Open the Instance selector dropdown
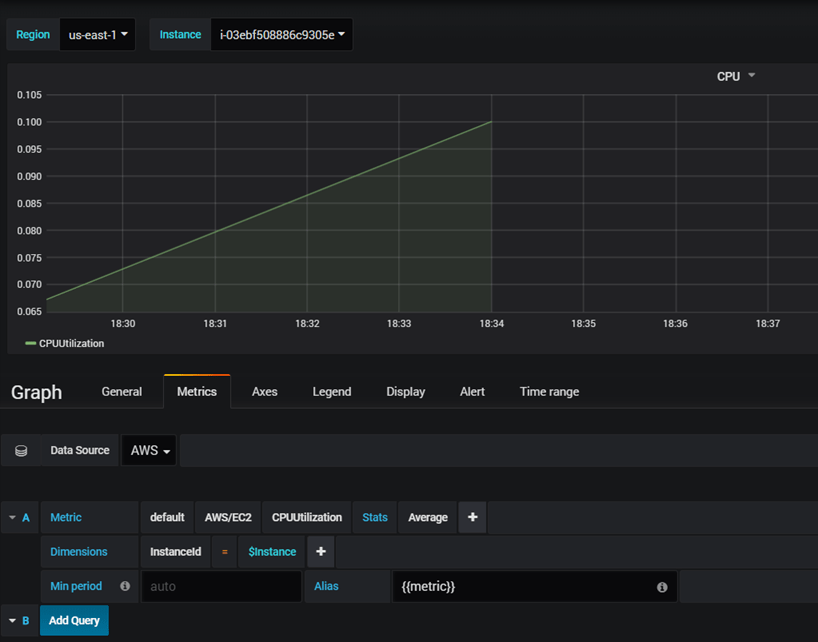 (281, 34)
